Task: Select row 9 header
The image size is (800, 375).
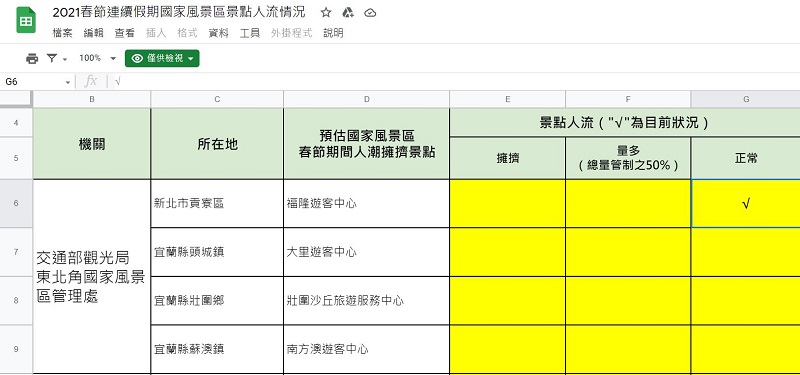Action: 16,349
